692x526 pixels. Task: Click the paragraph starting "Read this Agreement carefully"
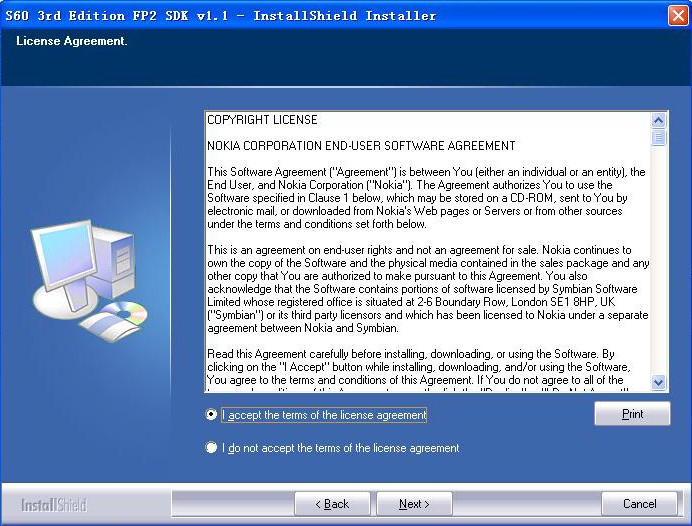tap(419, 370)
